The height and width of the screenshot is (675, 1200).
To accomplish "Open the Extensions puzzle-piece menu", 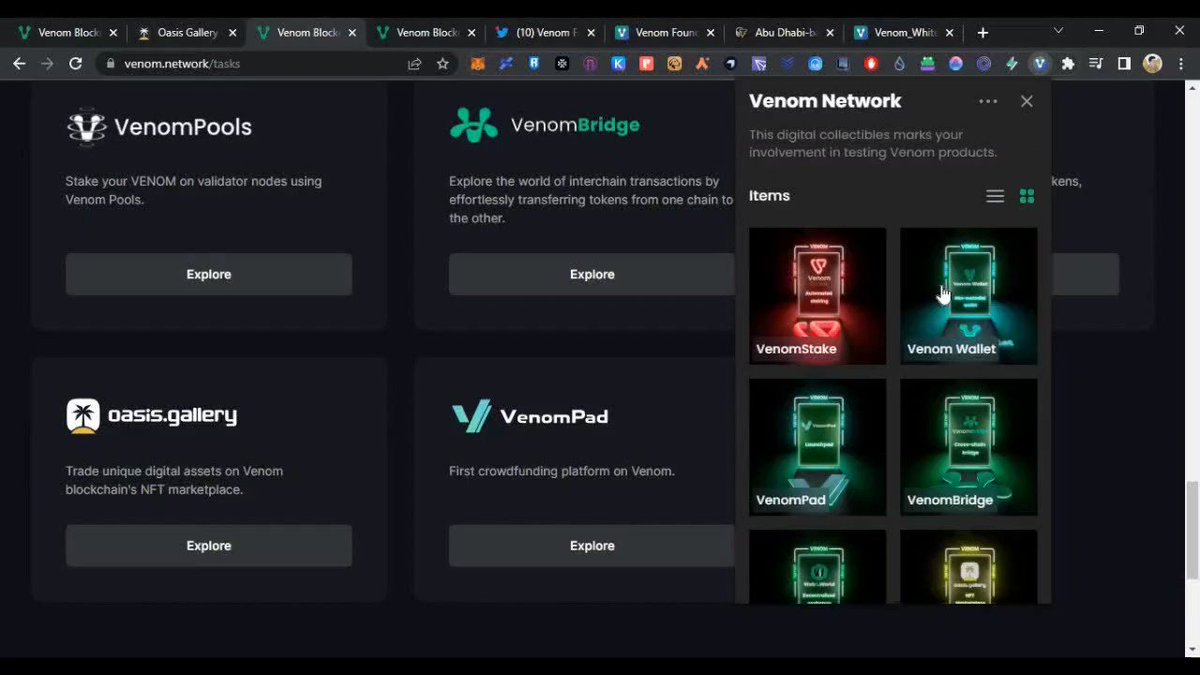I will click(x=1068, y=63).
